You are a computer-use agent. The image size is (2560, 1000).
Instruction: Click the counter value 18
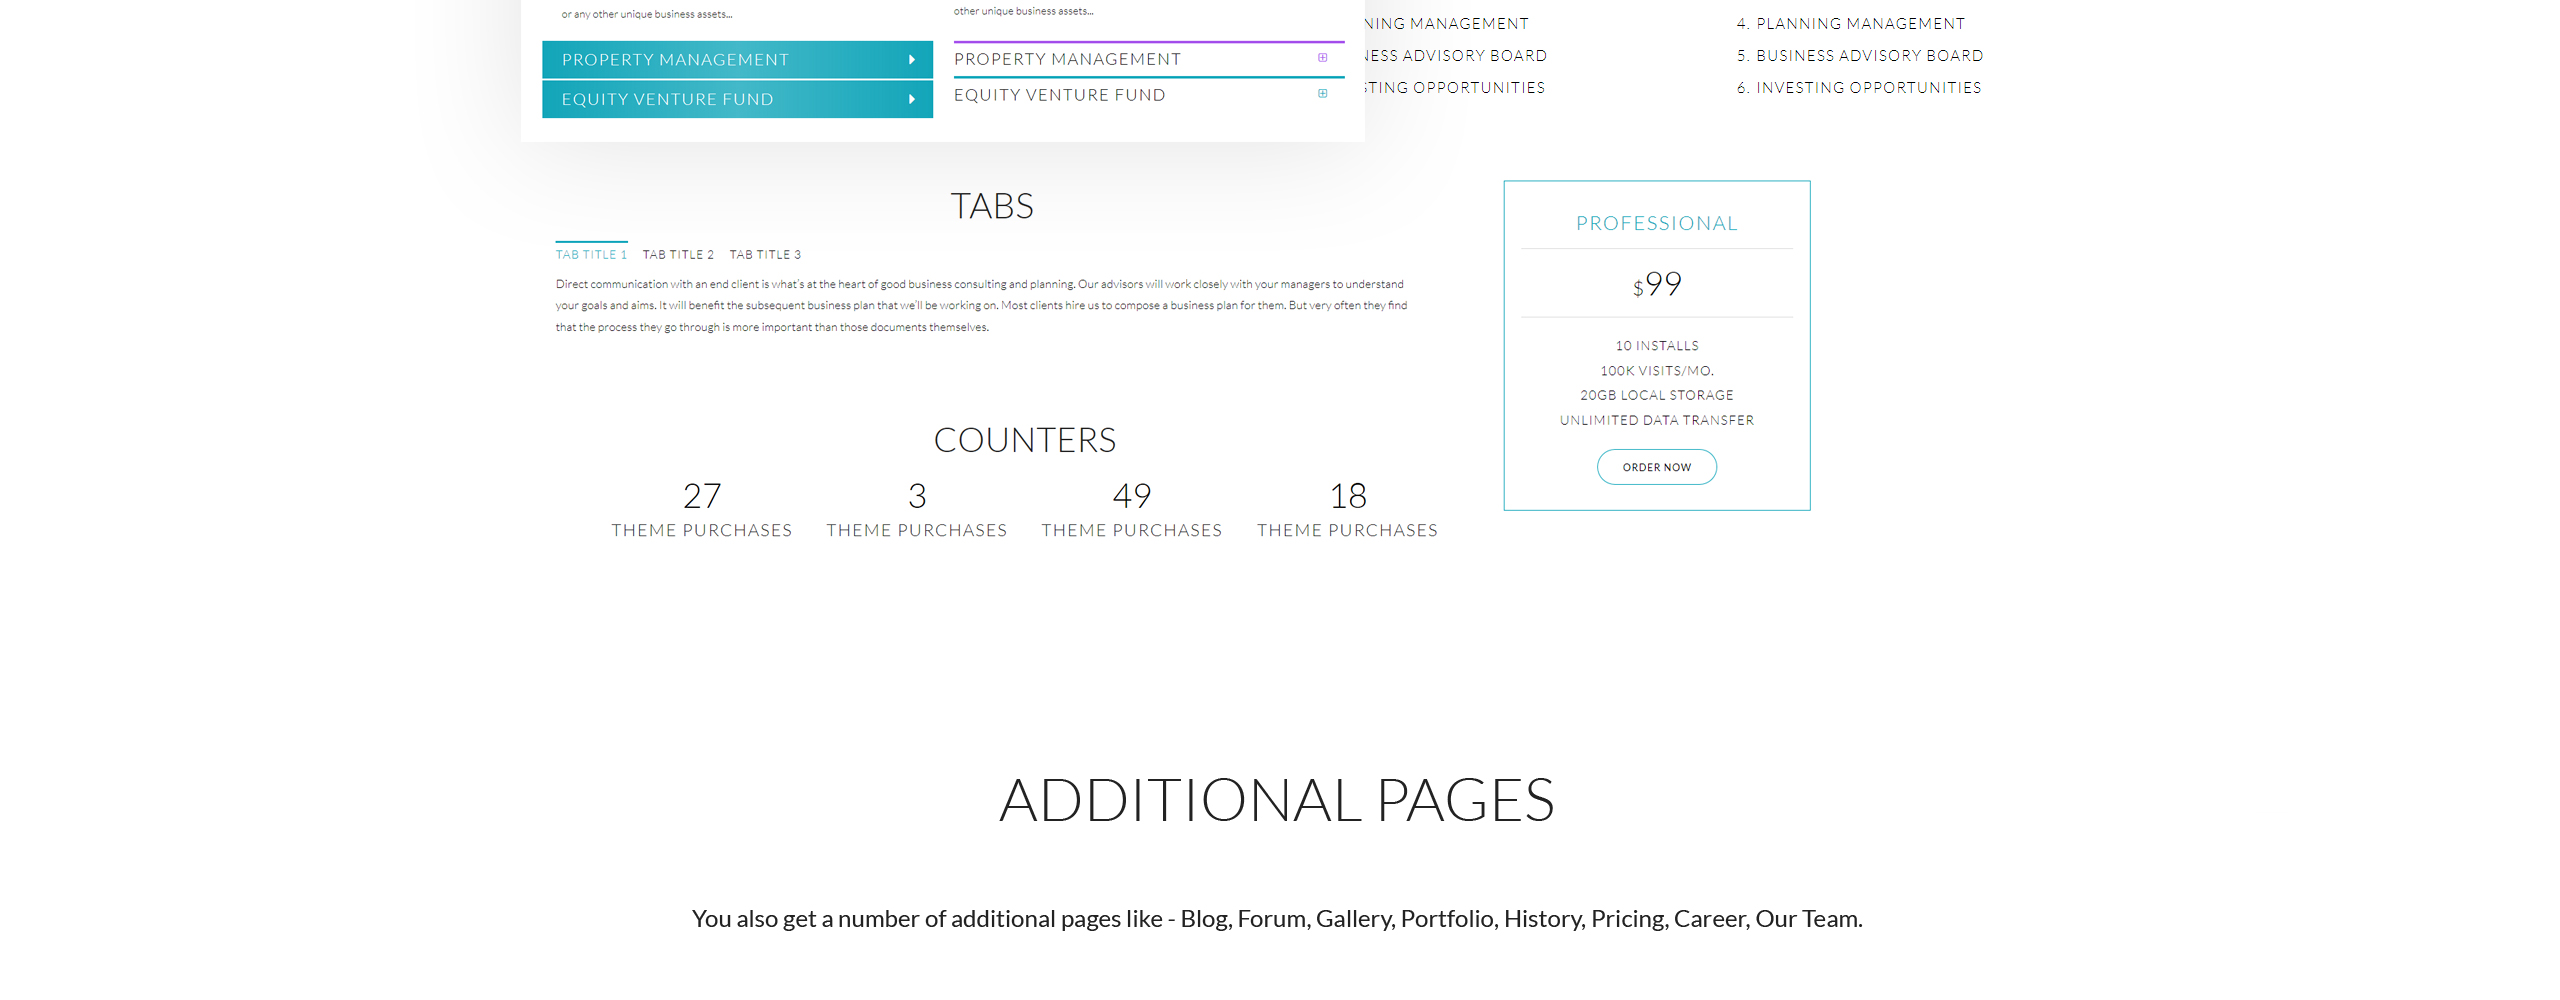point(1348,496)
